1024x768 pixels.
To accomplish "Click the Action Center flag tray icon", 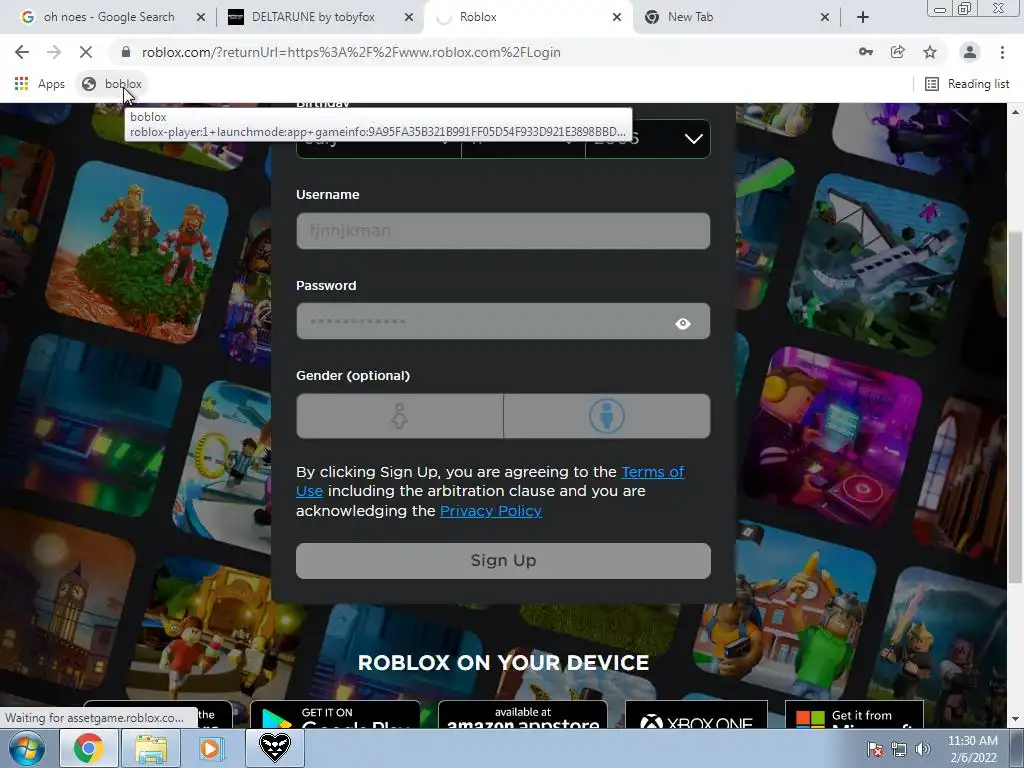I will pyautogui.click(x=875, y=749).
